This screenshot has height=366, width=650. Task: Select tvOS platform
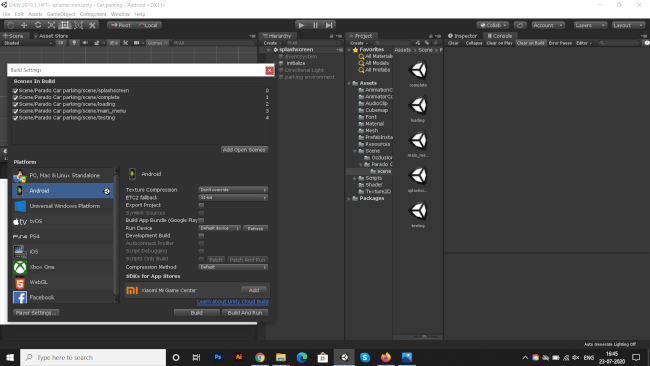coord(62,221)
